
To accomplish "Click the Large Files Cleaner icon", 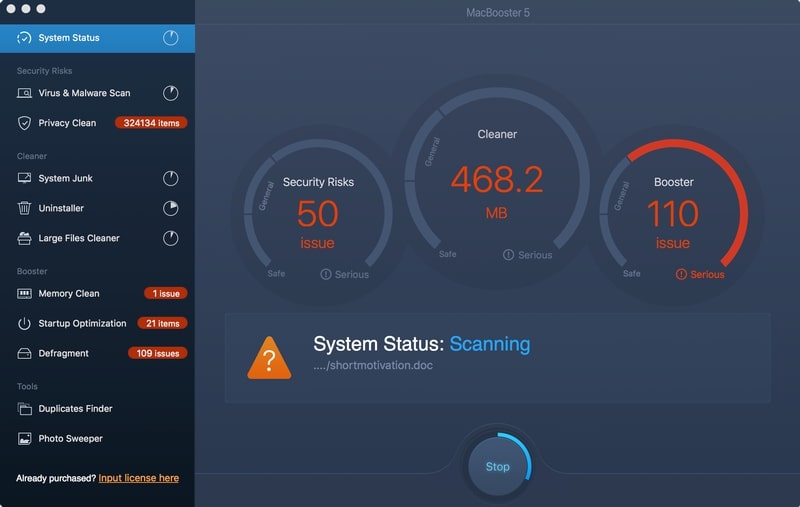I will 24,238.
